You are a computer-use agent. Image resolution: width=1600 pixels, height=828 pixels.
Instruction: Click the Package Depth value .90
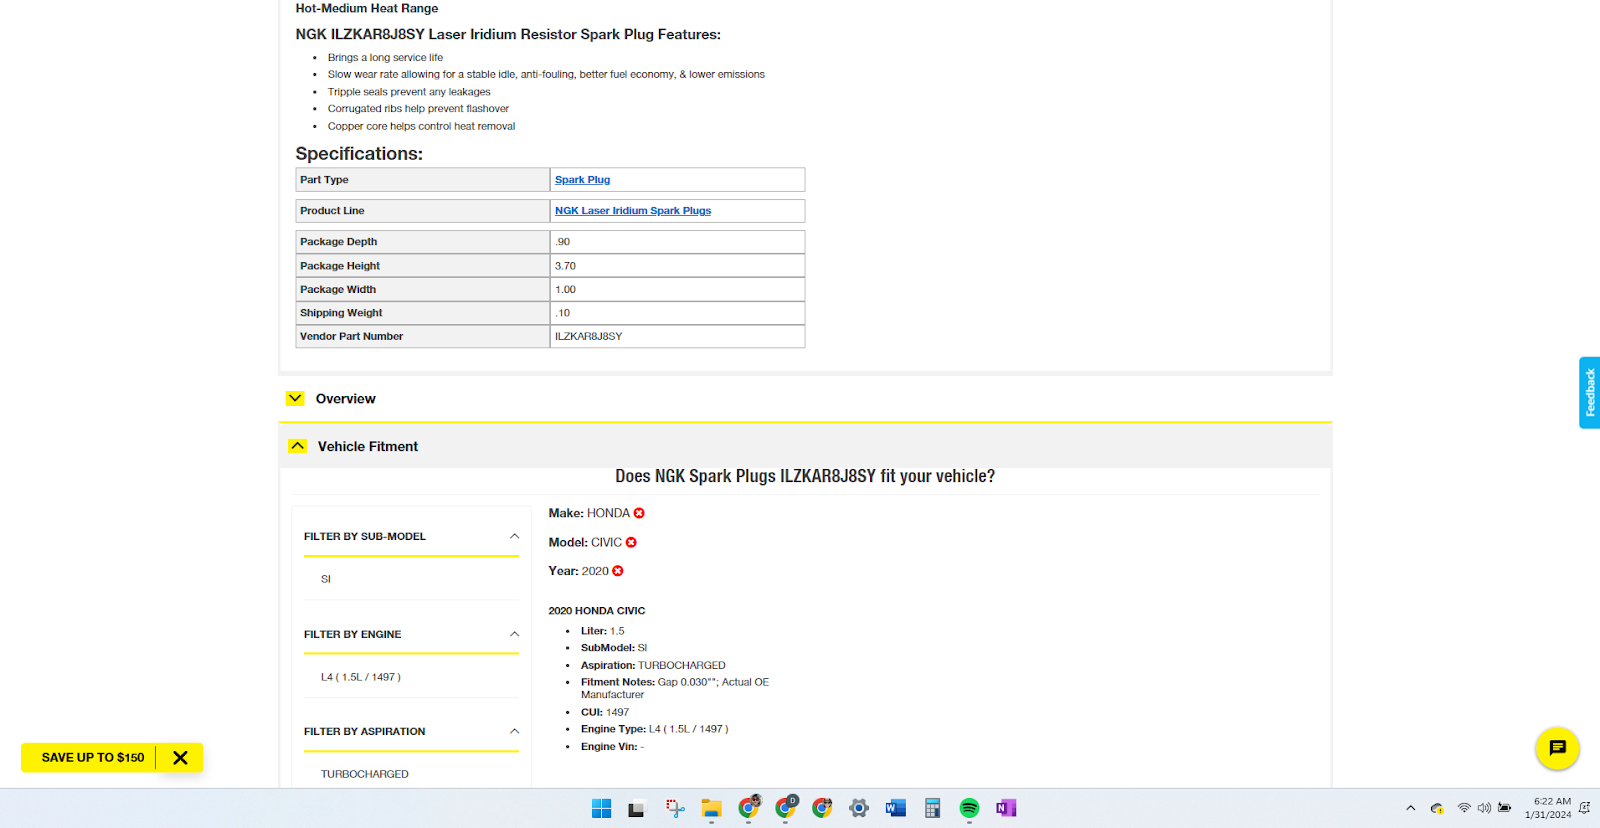(x=562, y=242)
